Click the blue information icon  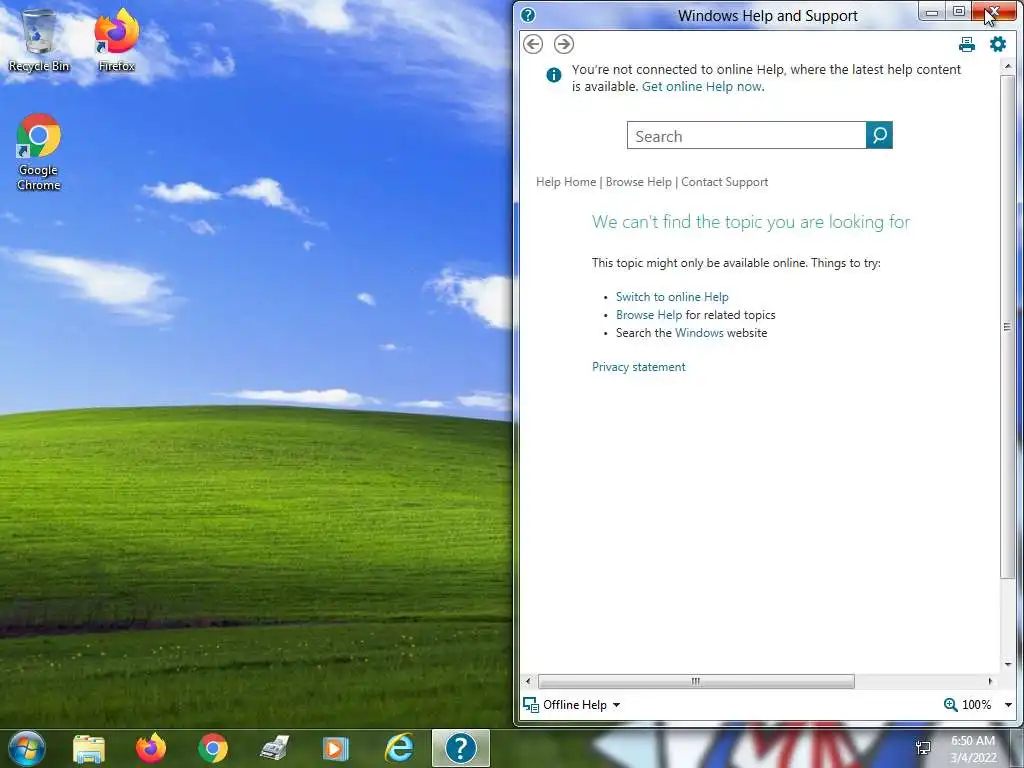pos(553,75)
